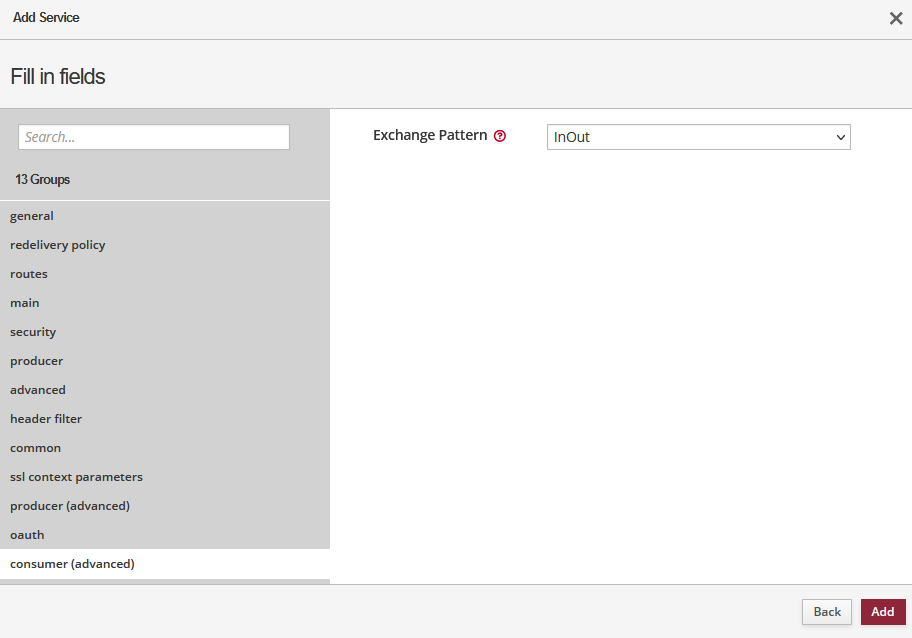
Task: Click the Add button
Action: [x=882, y=612]
